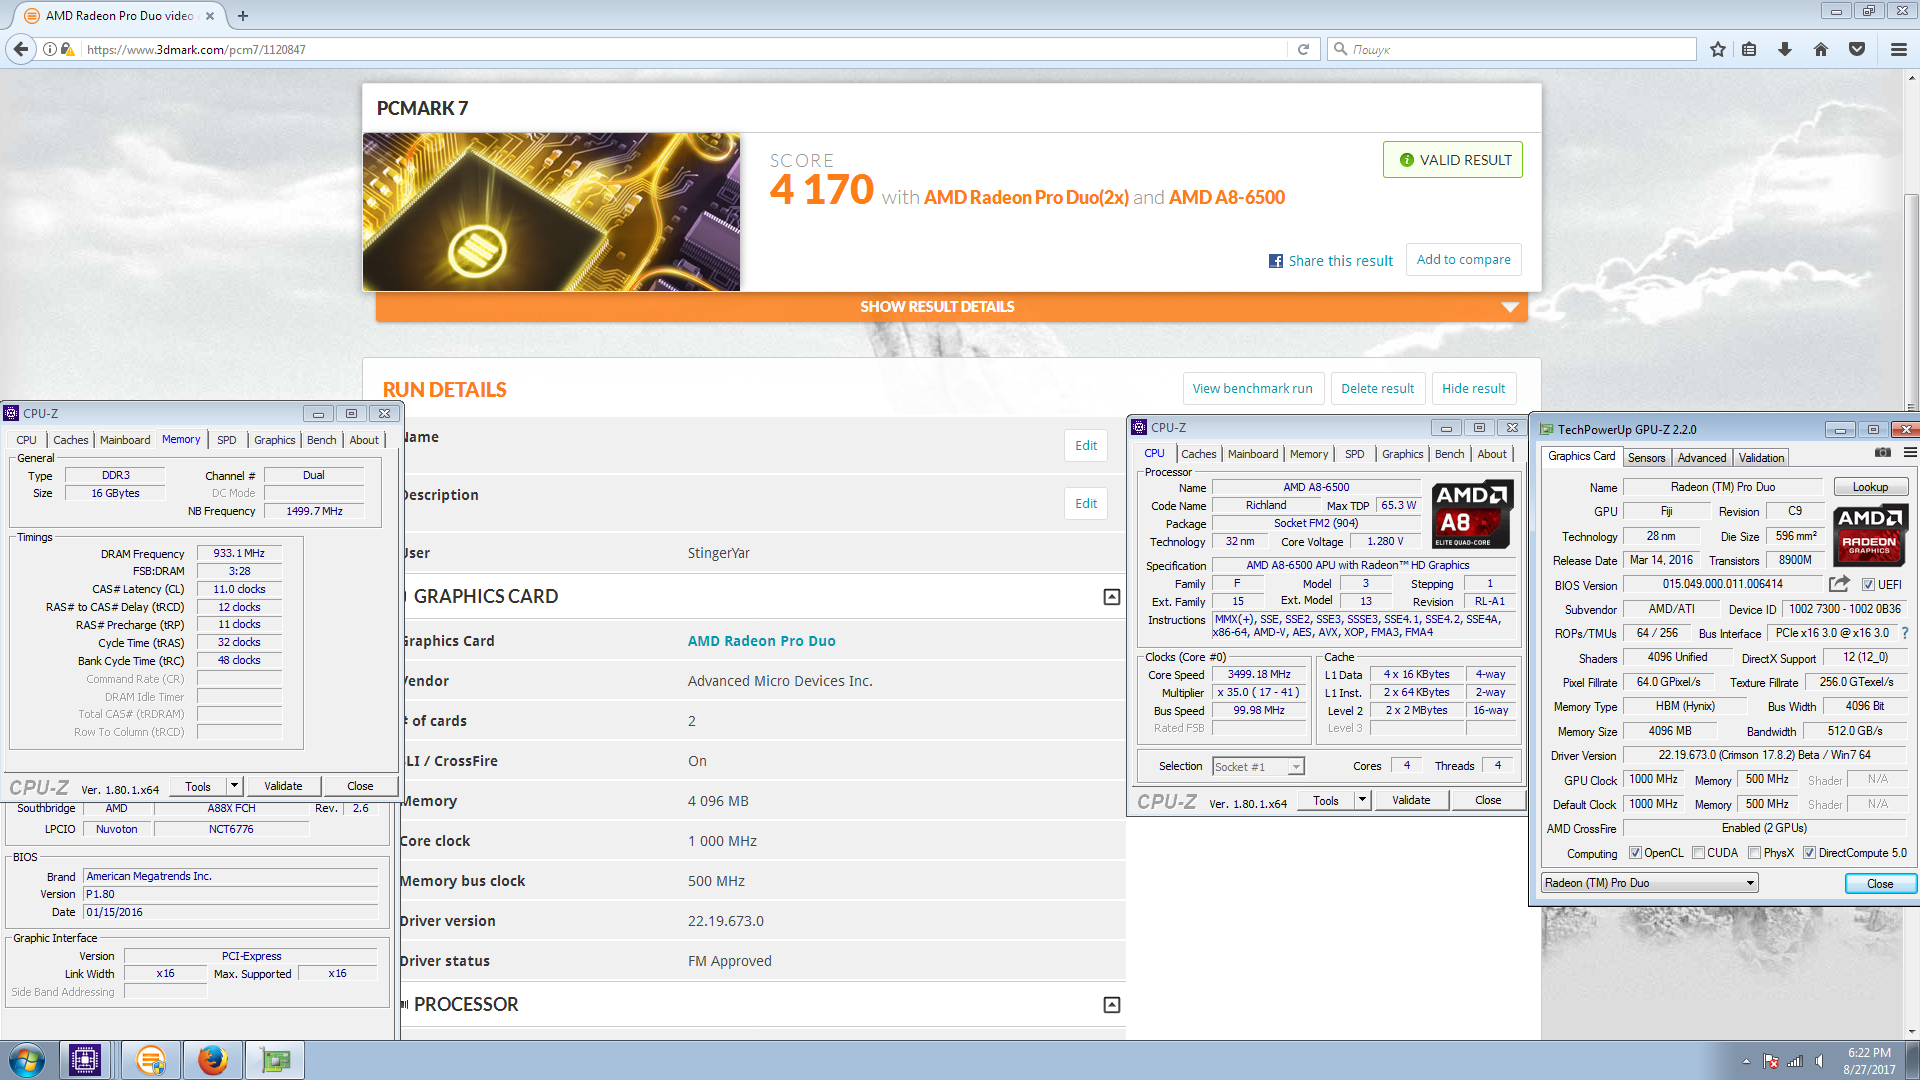Open GPU-Z taskbar icon
This screenshot has height=1080, width=1920.
pos(276,1060)
